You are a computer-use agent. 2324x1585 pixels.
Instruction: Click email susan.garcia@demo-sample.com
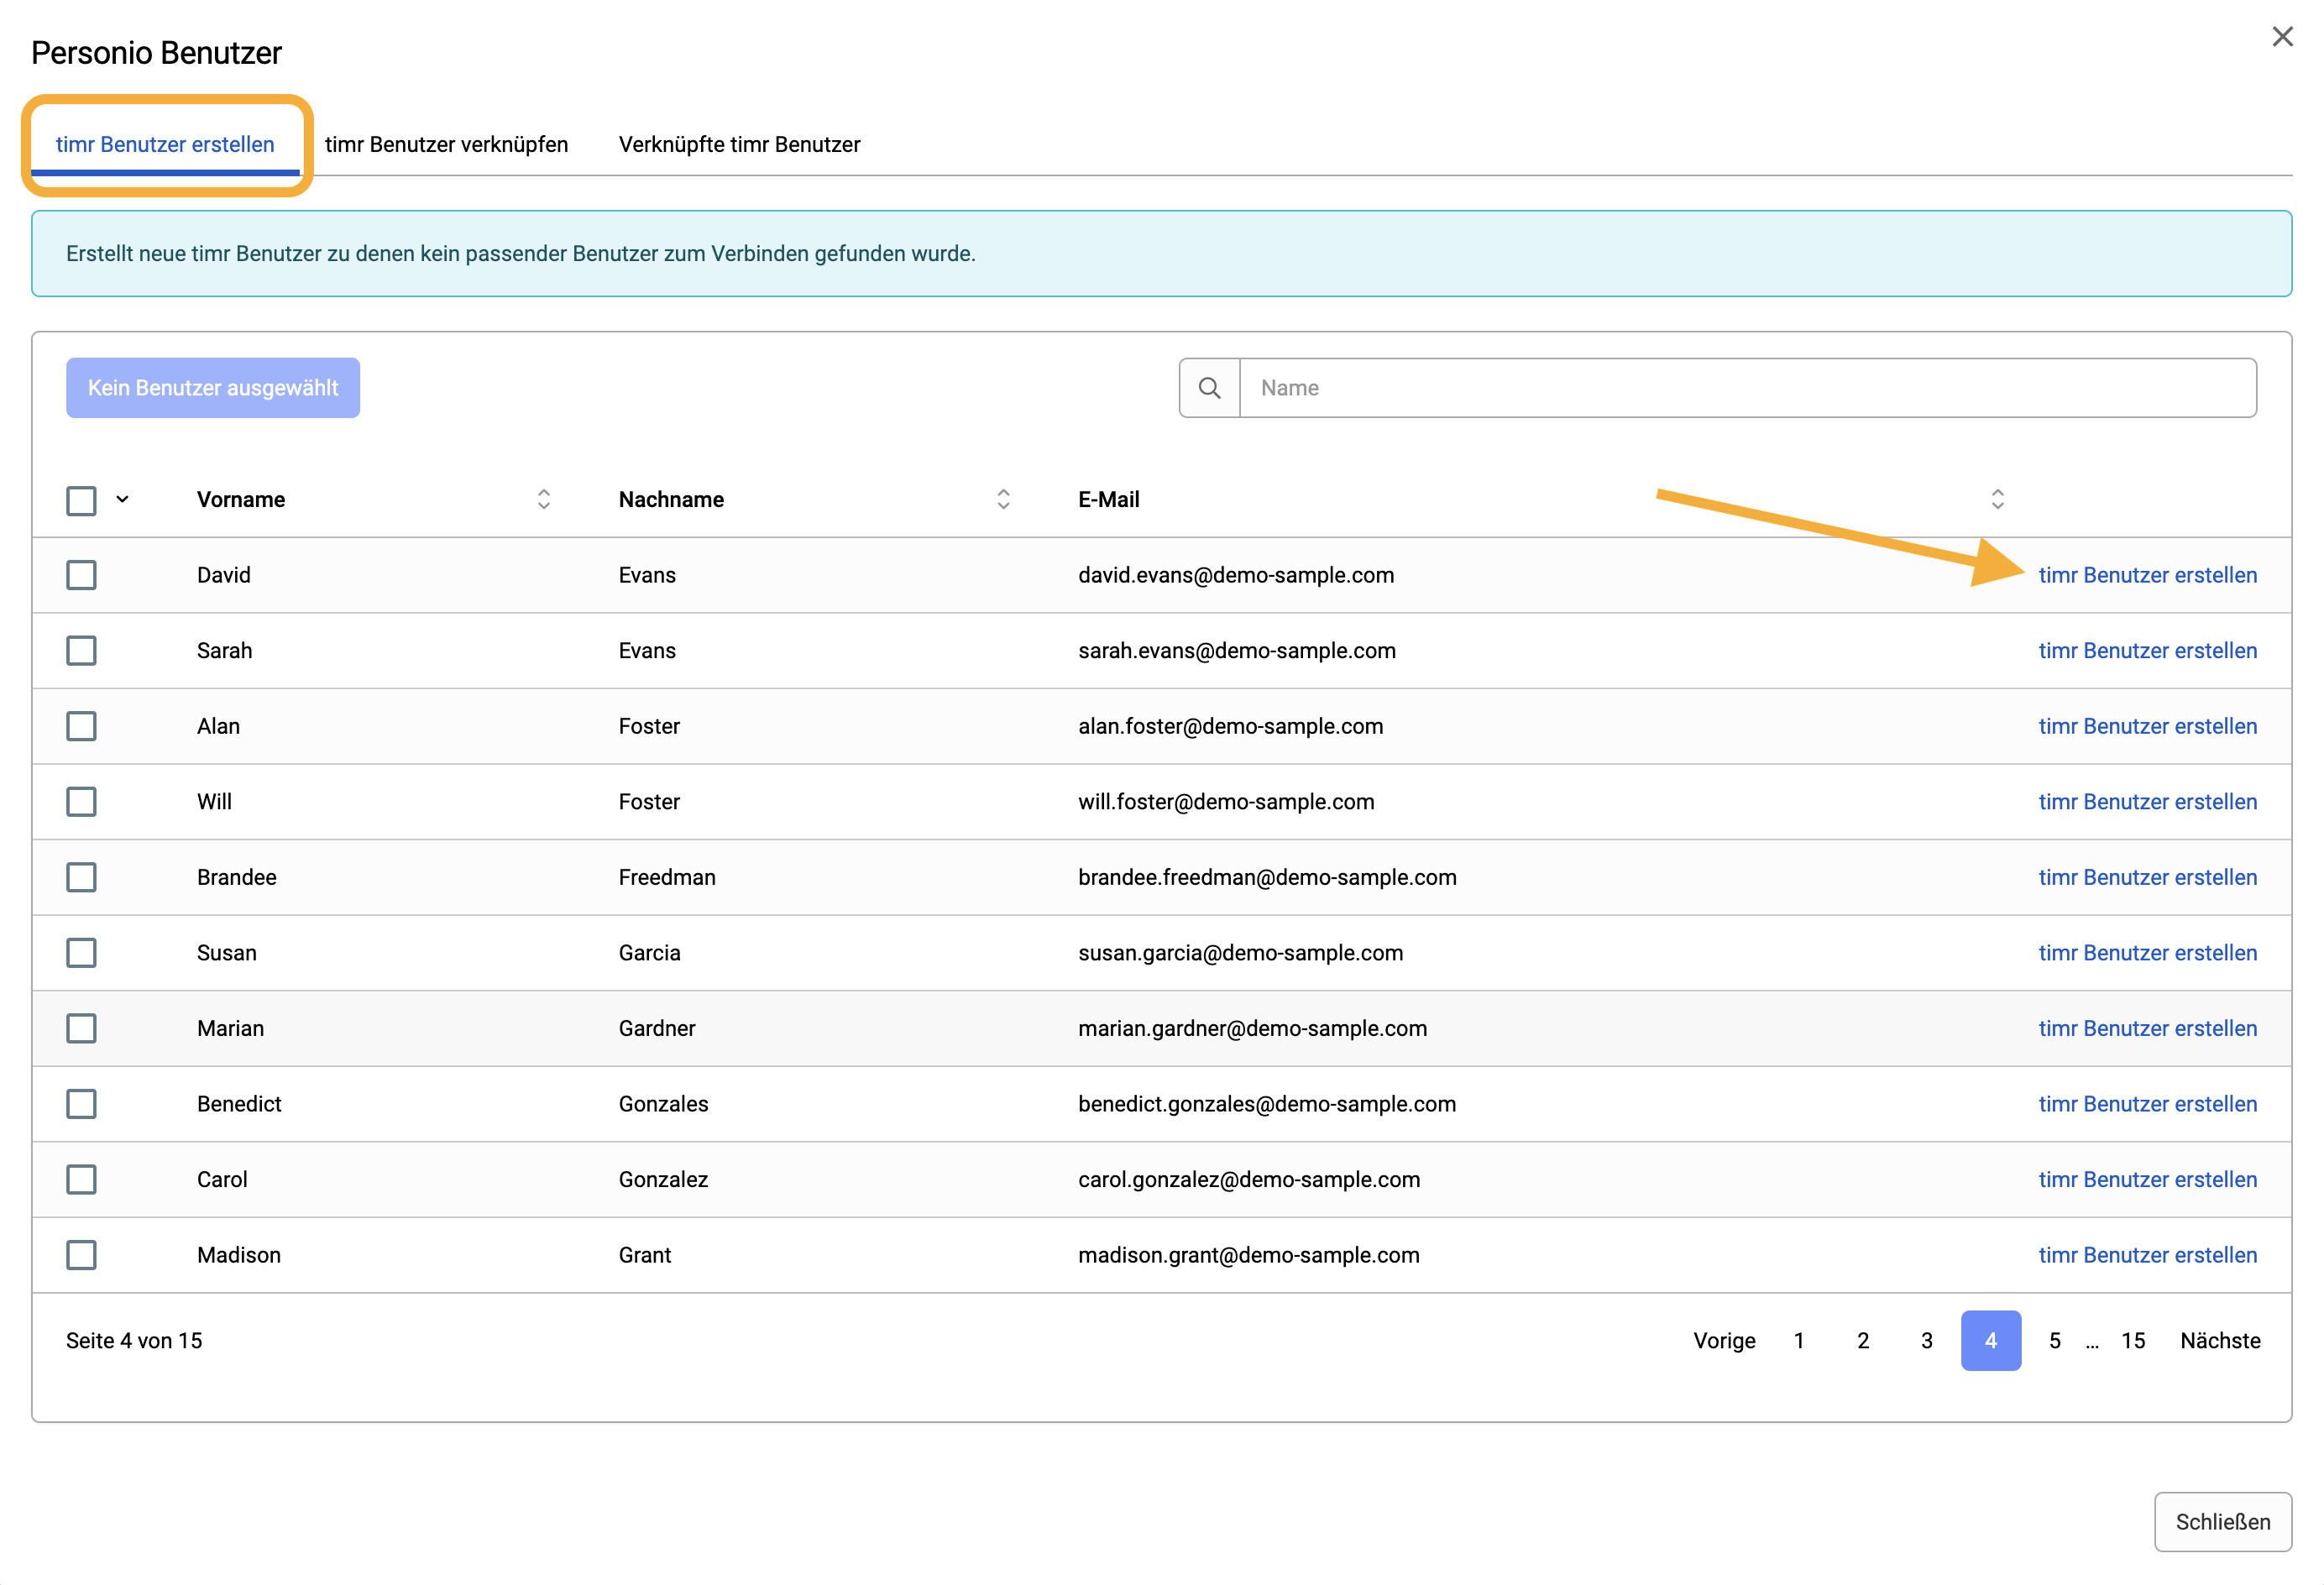[x=1240, y=953]
